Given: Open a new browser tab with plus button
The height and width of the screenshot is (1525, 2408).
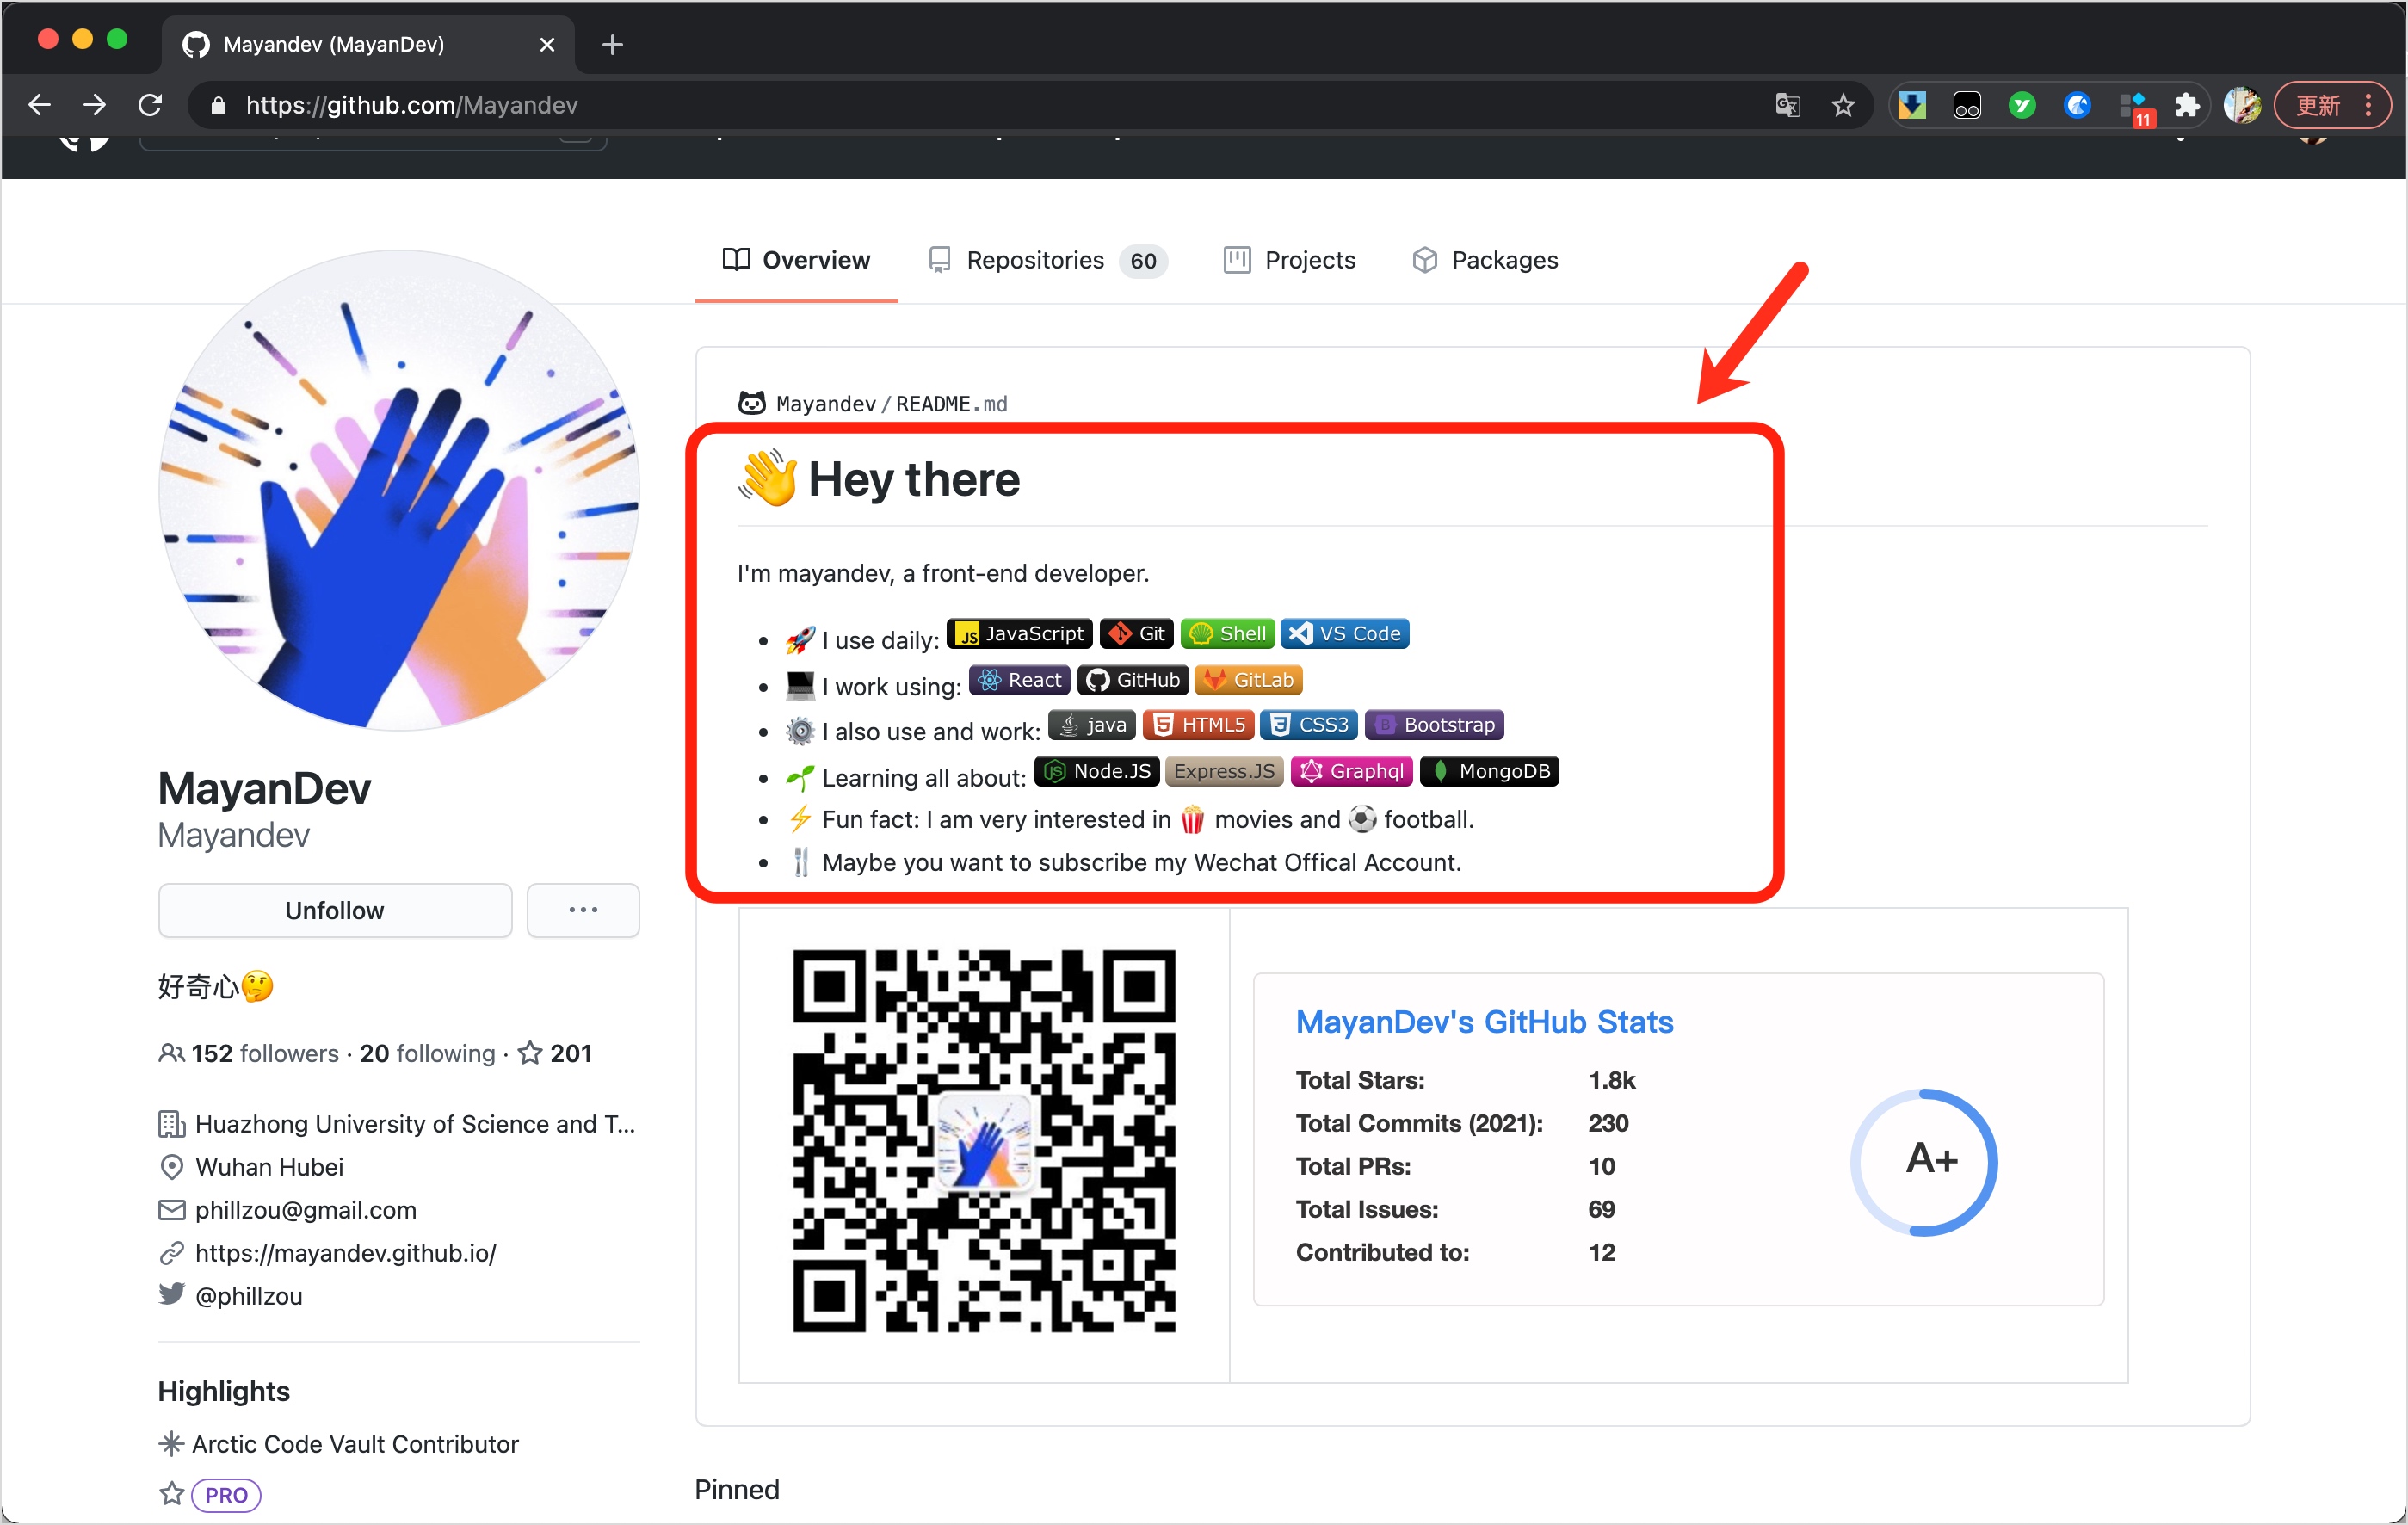Looking at the screenshot, I should tap(613, 44).
